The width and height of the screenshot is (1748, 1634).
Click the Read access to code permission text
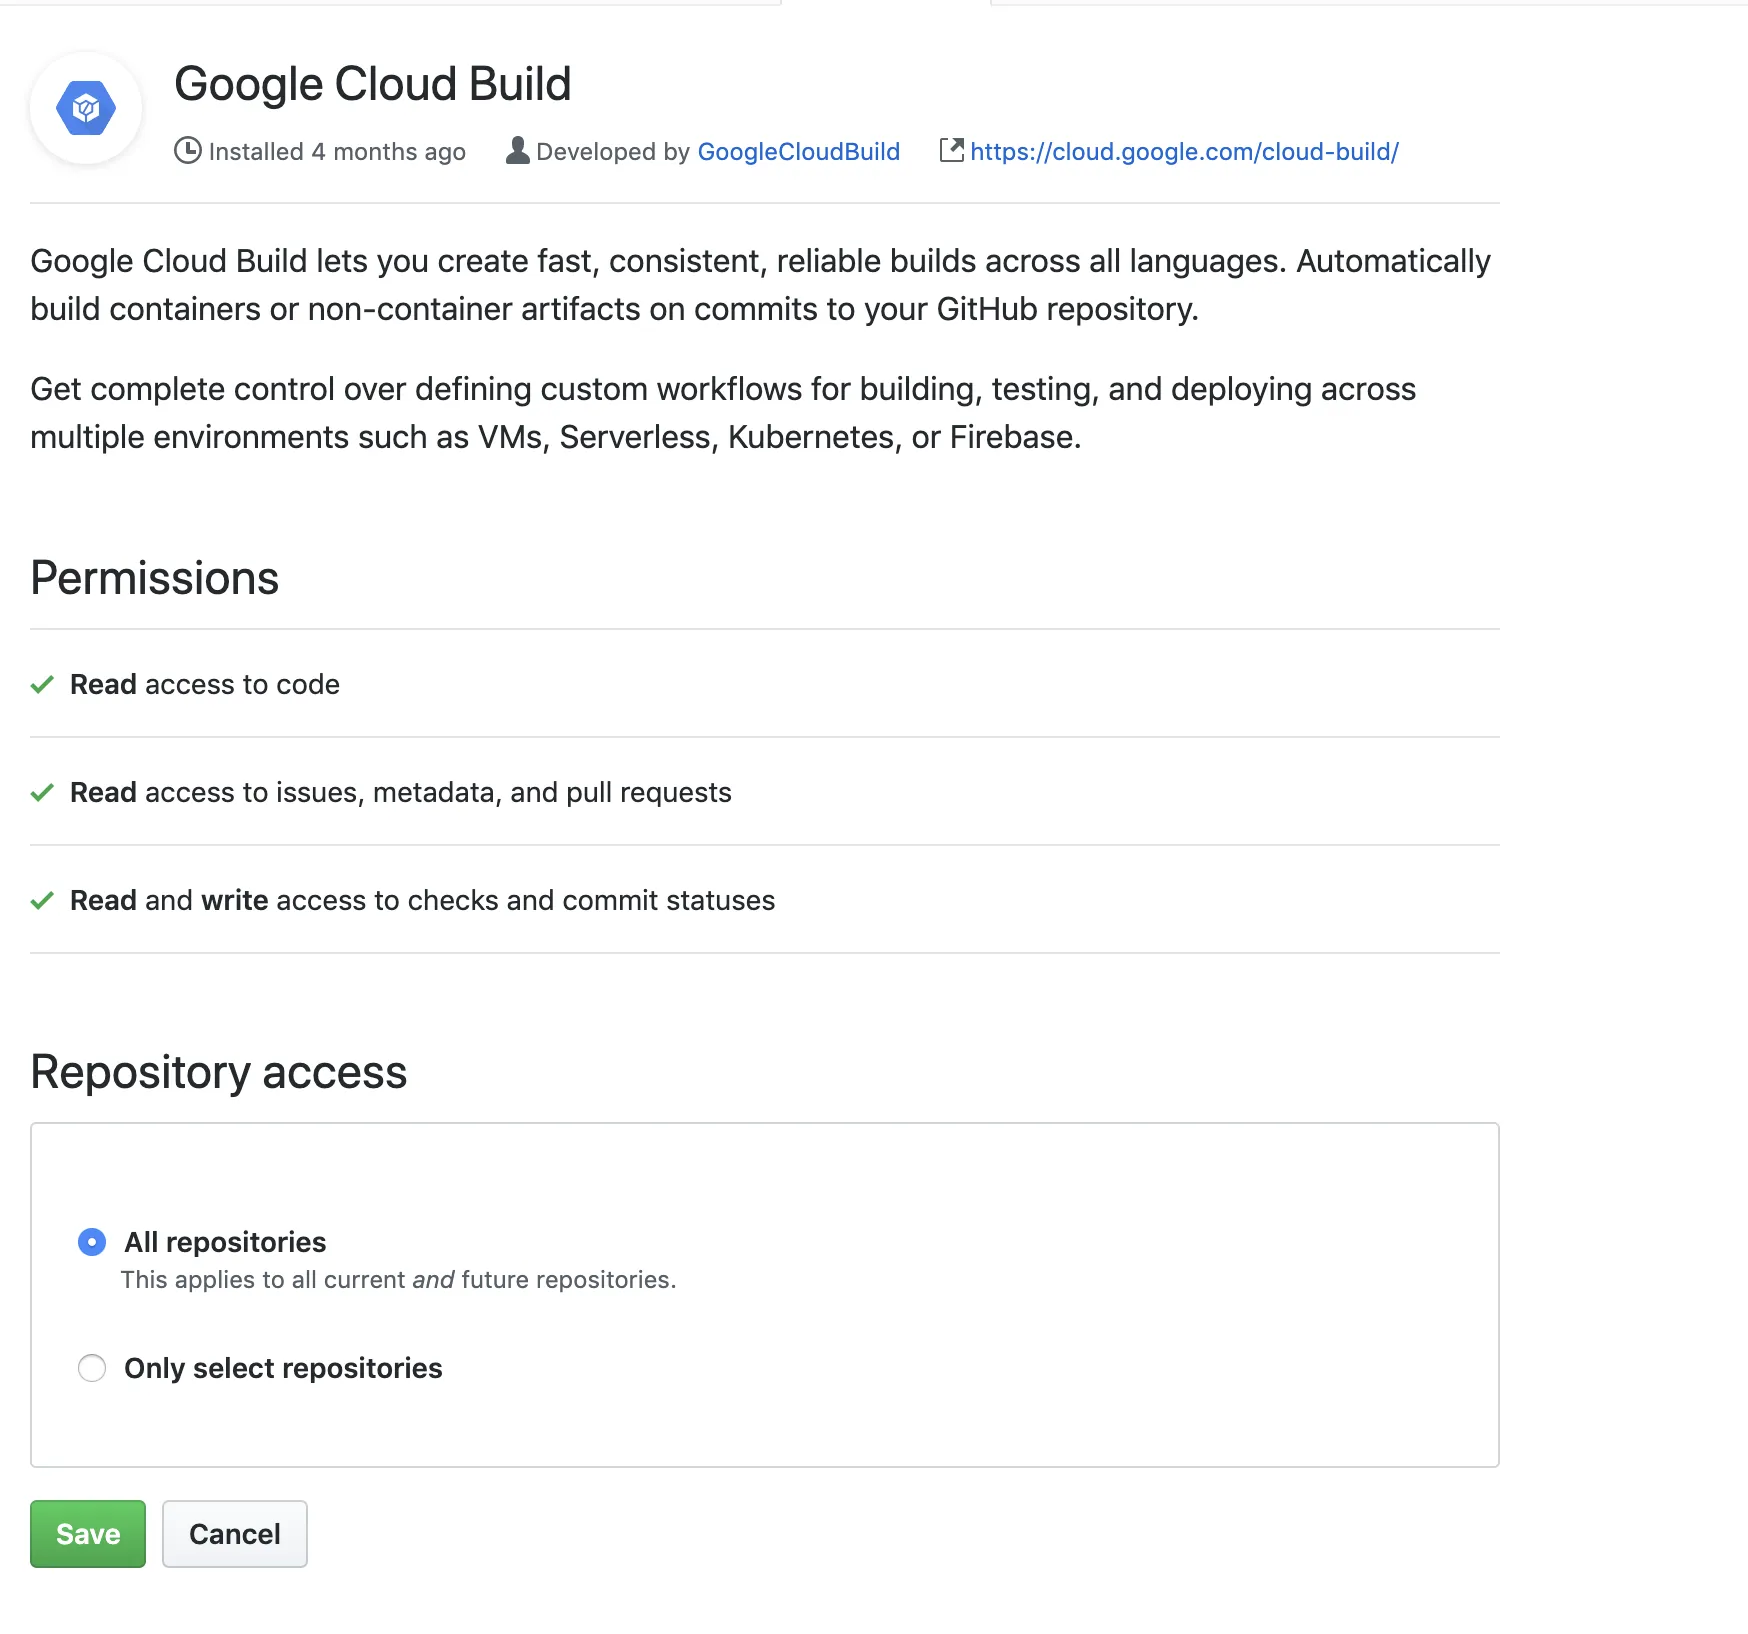[205, 685]
